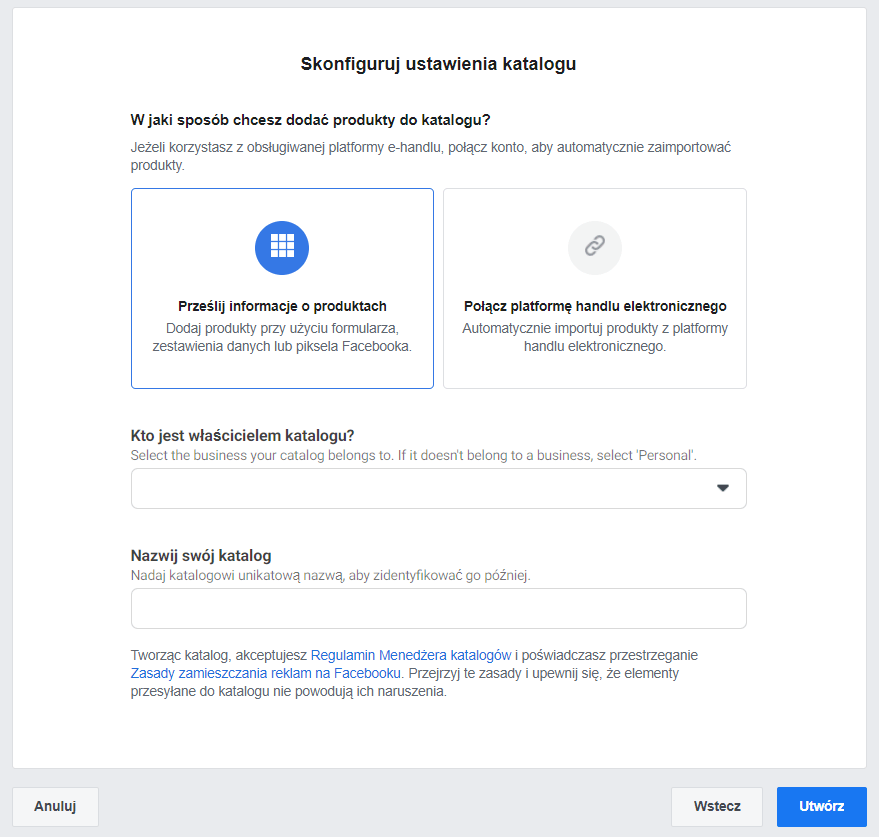Click the 'Skonfiguruj ustawienia katalogu' heading

click(x=438, y=65)
